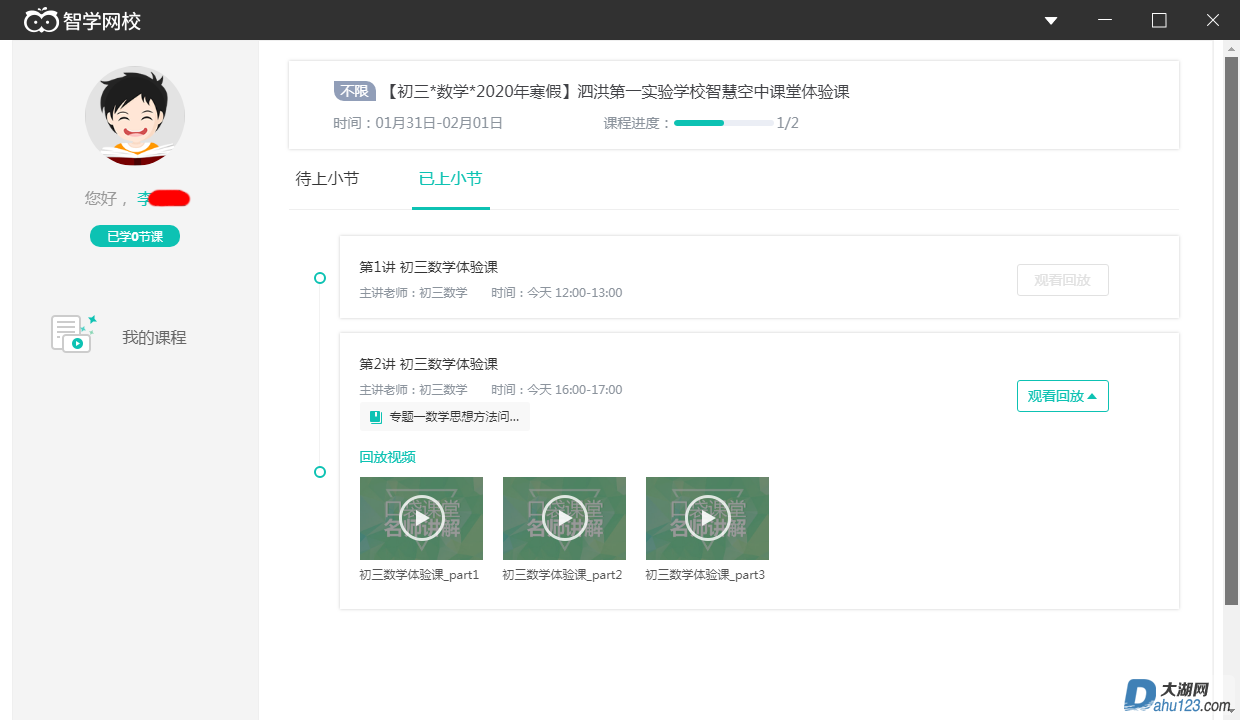Switch to the 待上小节 tab
Image resolution: width=1240 pixels, height=720 pixels.
[327, 179]
